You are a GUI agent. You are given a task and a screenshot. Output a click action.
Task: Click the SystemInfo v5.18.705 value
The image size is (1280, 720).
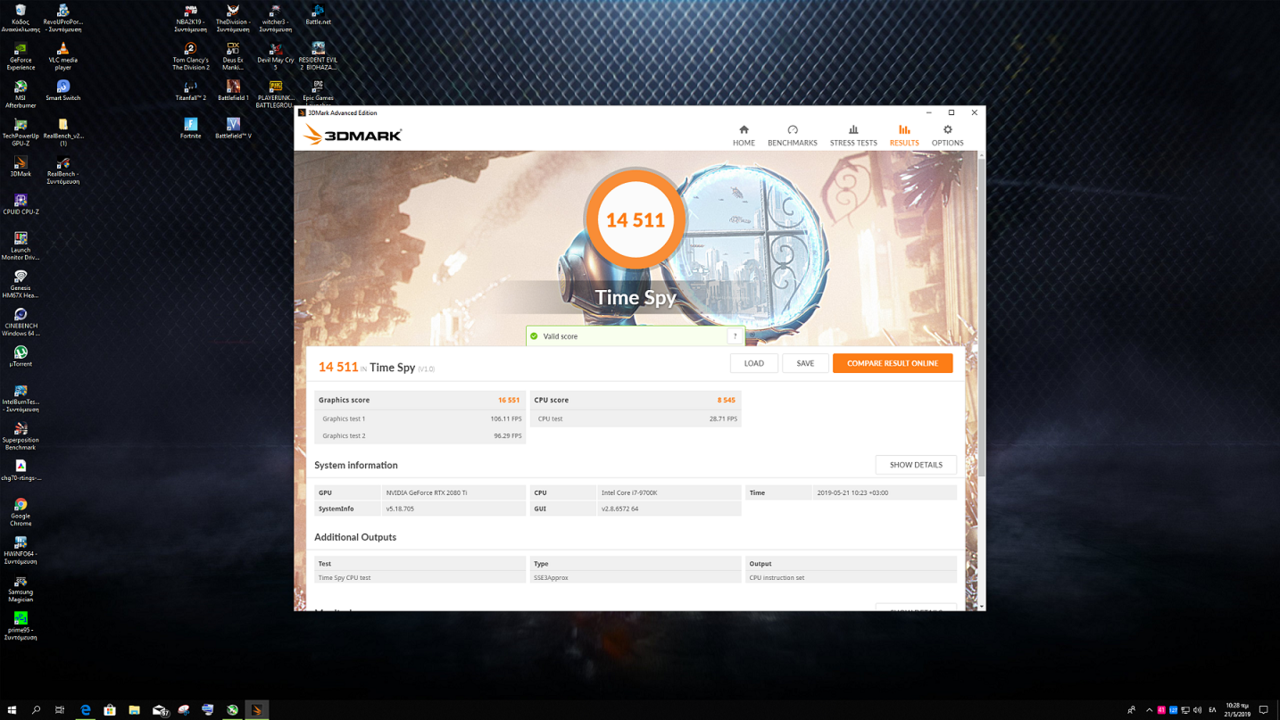coord(400,509)
